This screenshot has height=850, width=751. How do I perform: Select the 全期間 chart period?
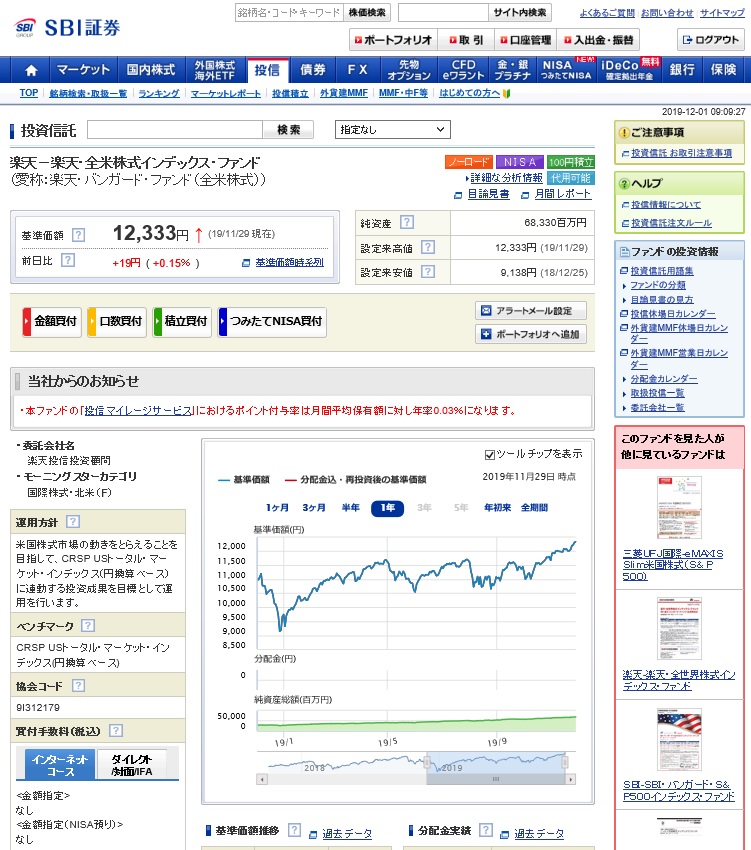534,507
